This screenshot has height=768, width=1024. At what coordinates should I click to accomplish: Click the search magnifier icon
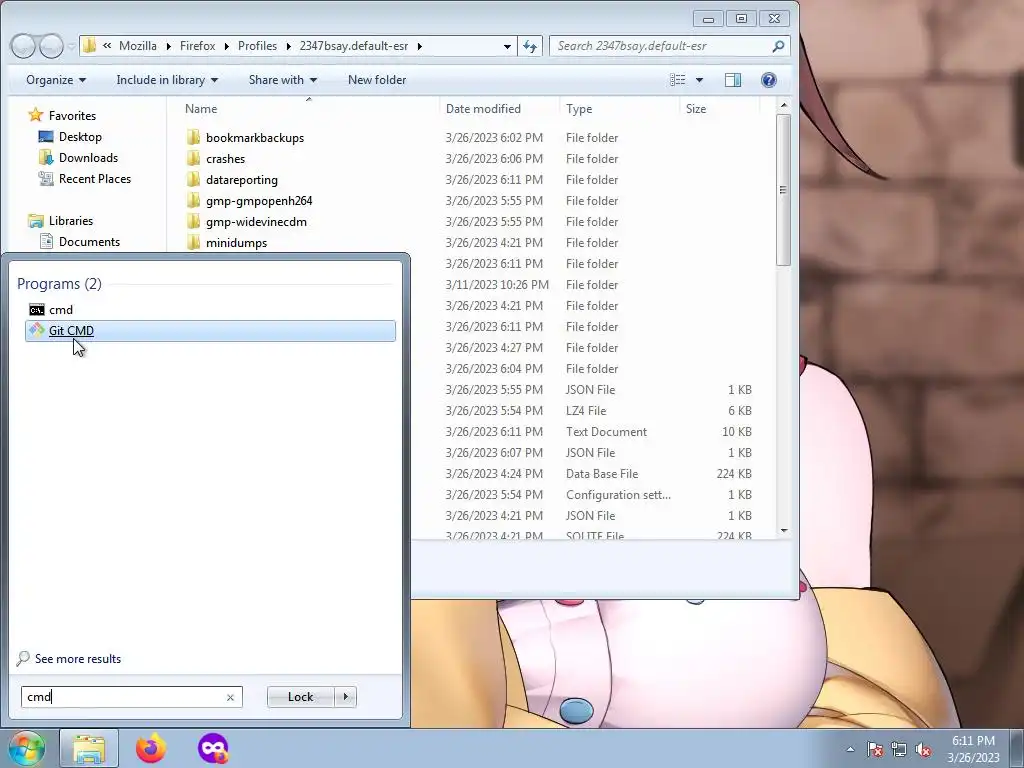point(778,46)
